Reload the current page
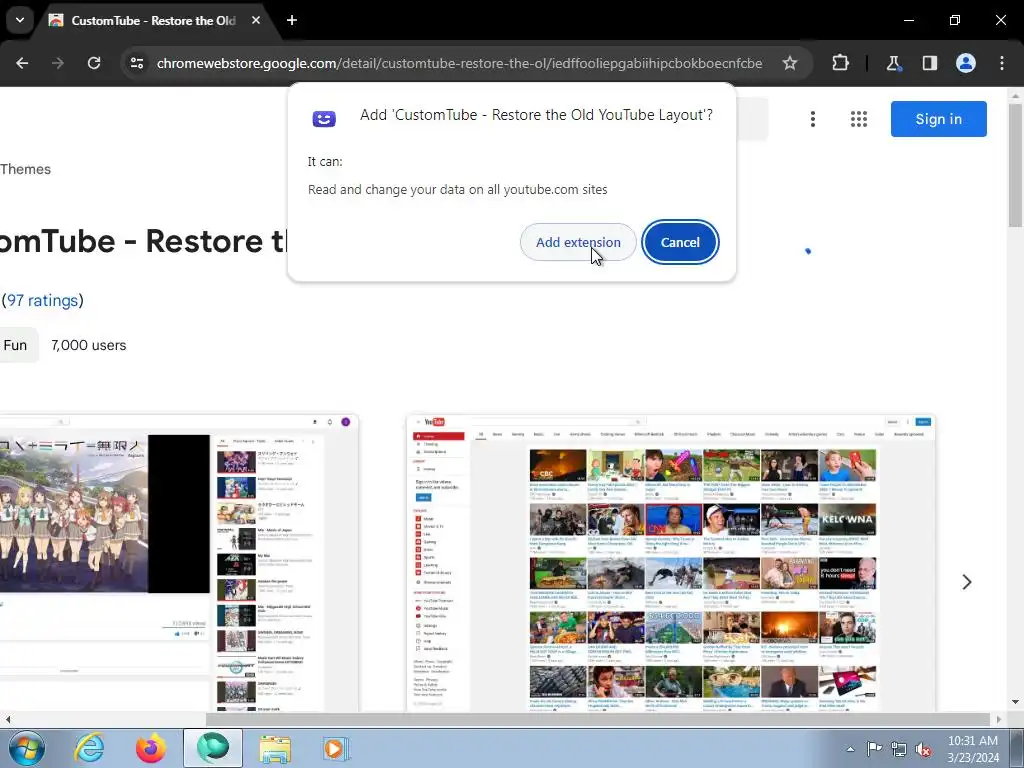 94,63
